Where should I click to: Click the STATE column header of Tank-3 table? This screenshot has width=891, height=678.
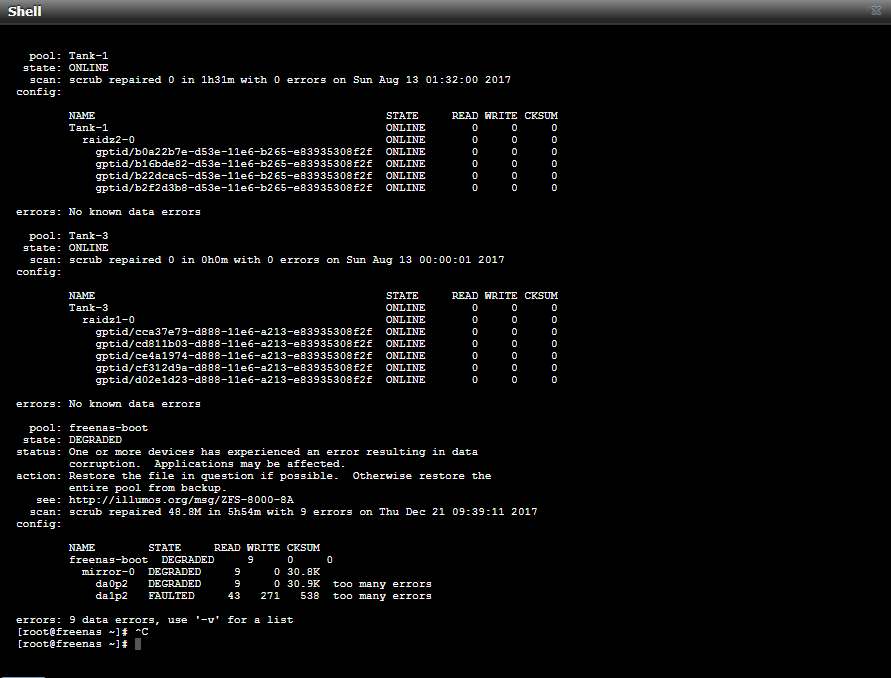(x=402, y=296)
